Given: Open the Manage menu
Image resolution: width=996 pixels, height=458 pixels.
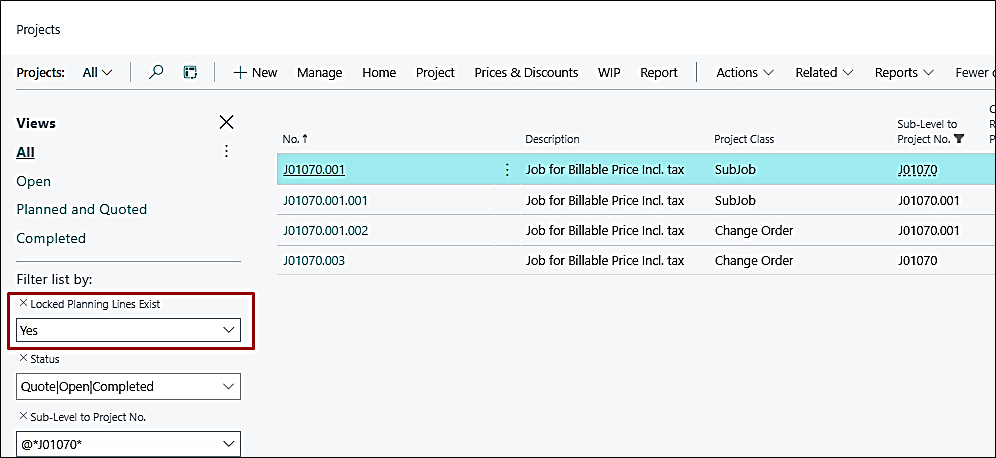Looking at the screenshot, I should click(x=320, y=72).
